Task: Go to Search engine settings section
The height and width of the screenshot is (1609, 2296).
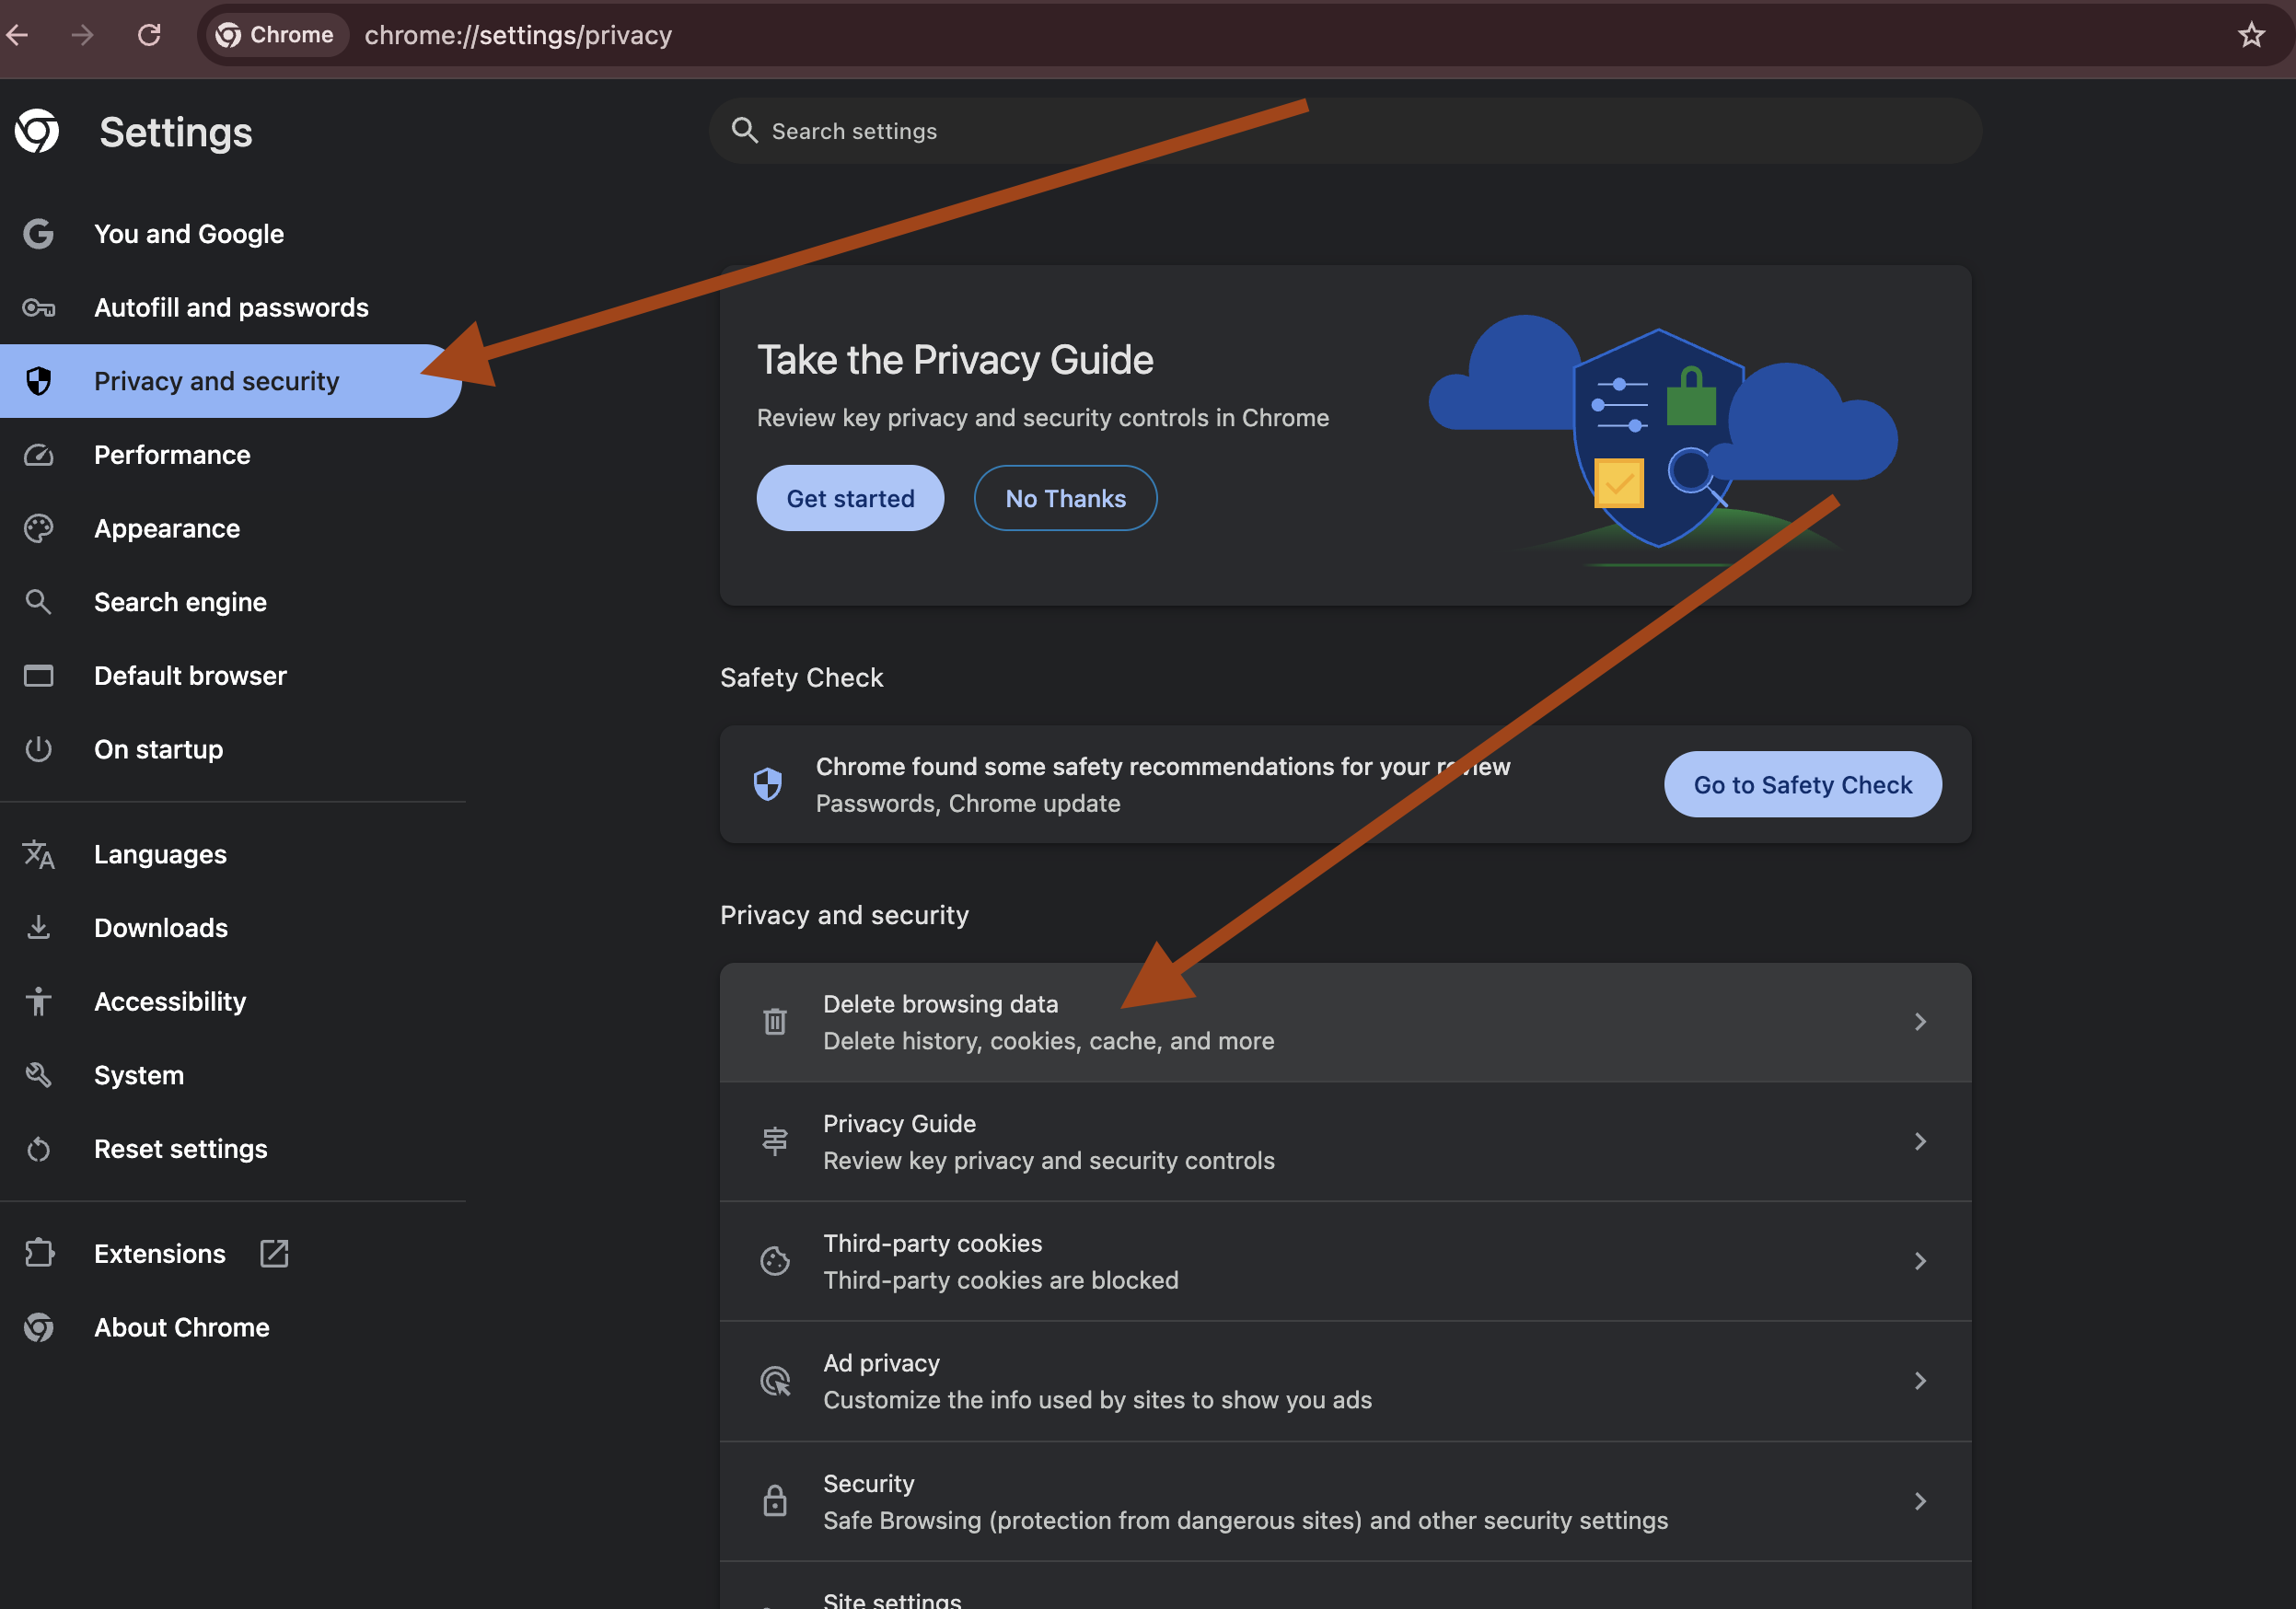Action: (180, 602)
